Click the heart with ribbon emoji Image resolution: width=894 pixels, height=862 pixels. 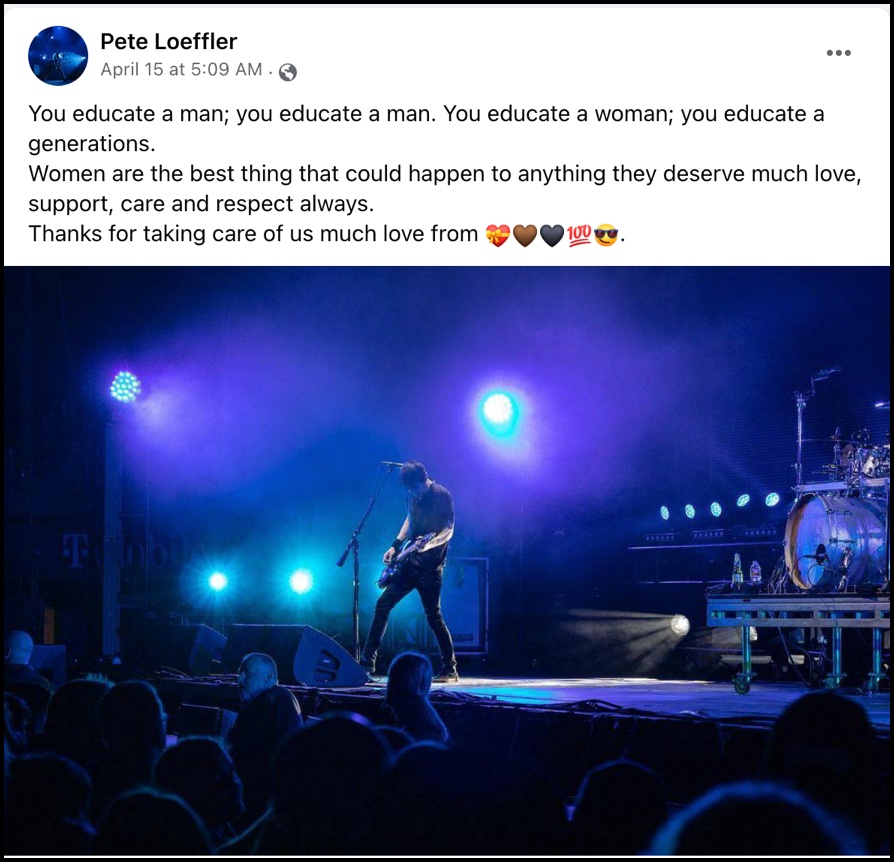pyautogui.click(x=497, y=235)
